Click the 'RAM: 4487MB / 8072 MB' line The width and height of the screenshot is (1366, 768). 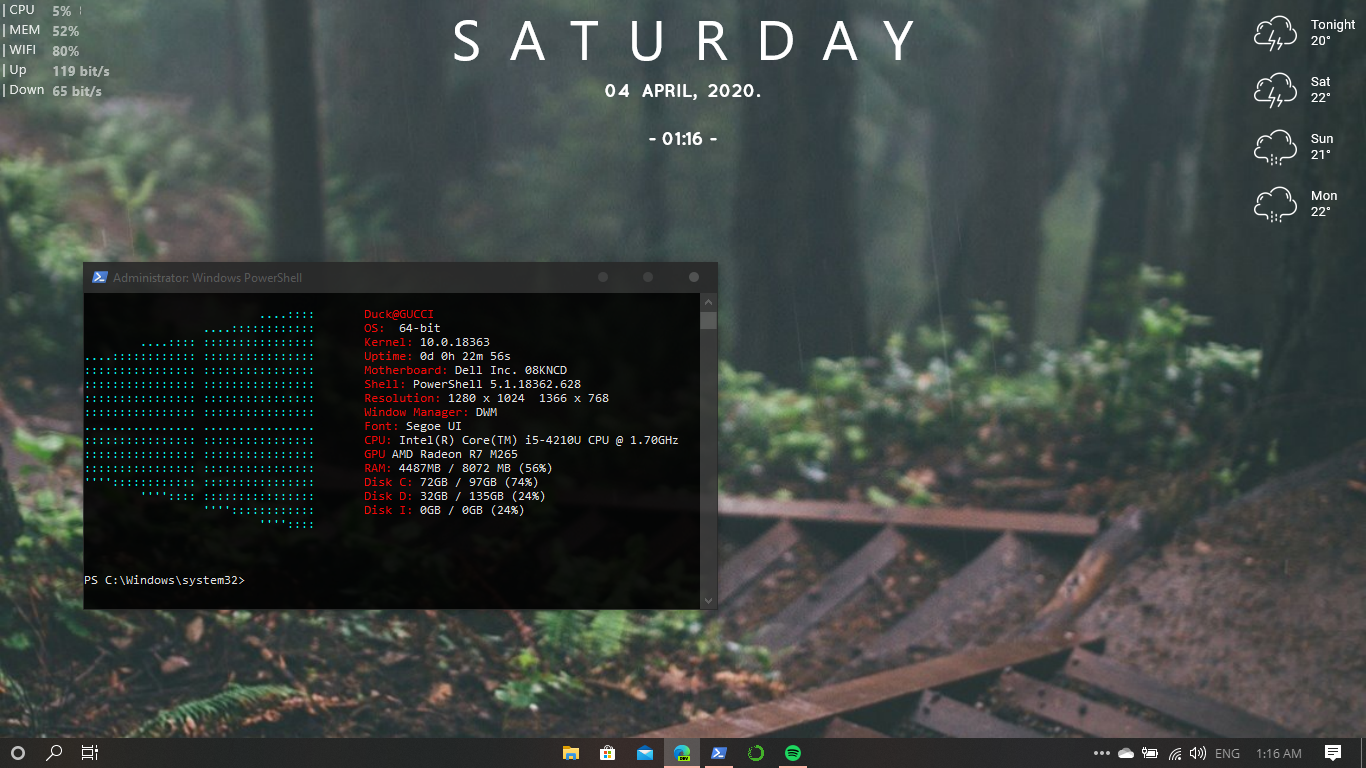(458, 468)
